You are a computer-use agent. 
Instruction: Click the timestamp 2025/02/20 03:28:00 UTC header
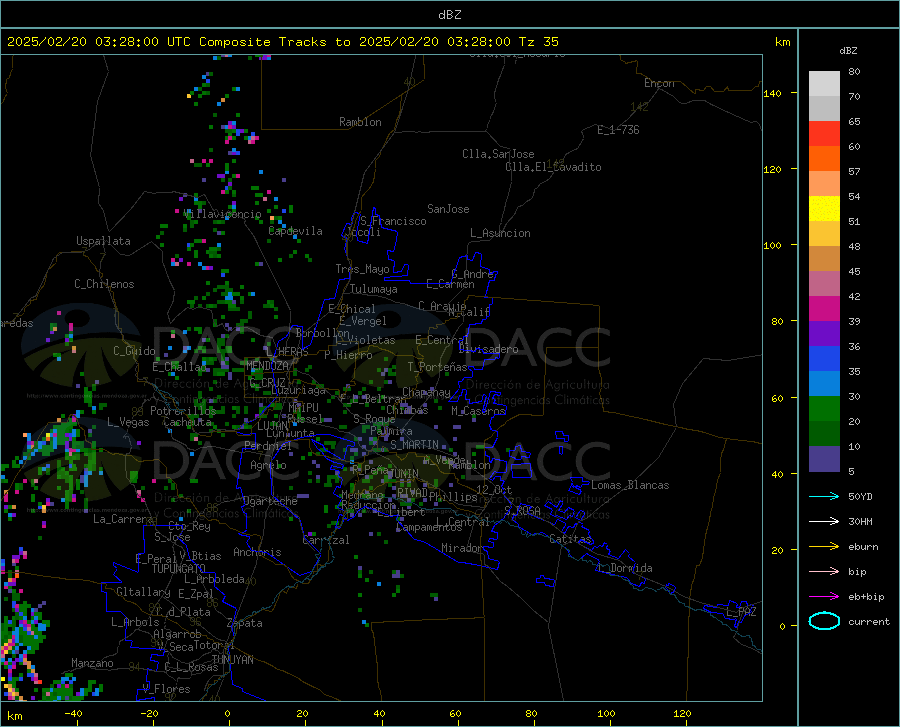(99, 42)
